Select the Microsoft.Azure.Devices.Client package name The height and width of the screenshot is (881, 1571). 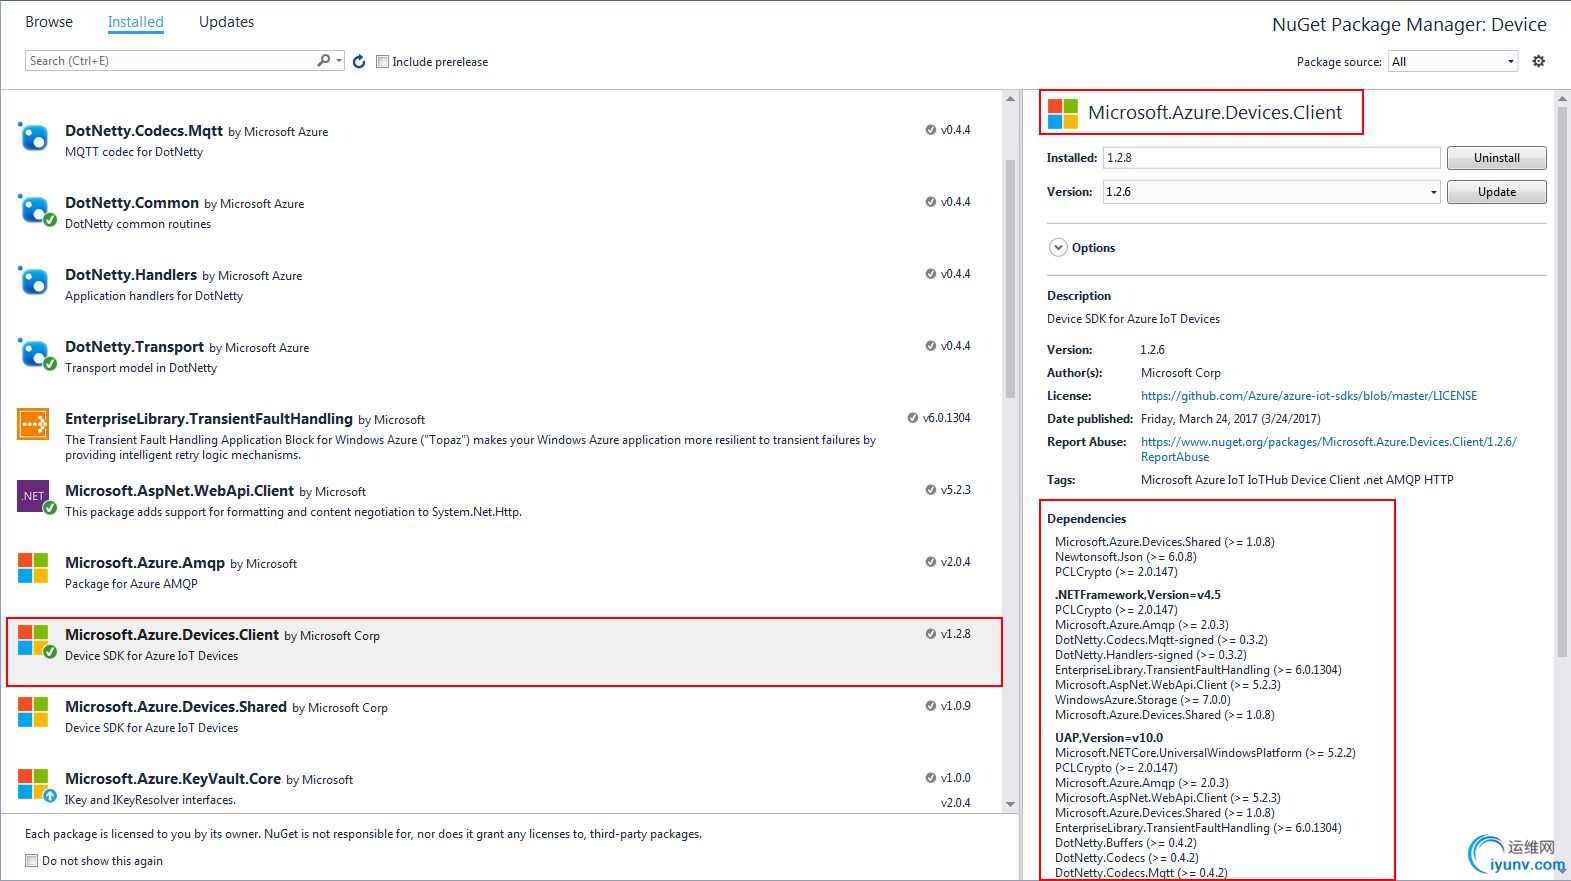point(172,635)
